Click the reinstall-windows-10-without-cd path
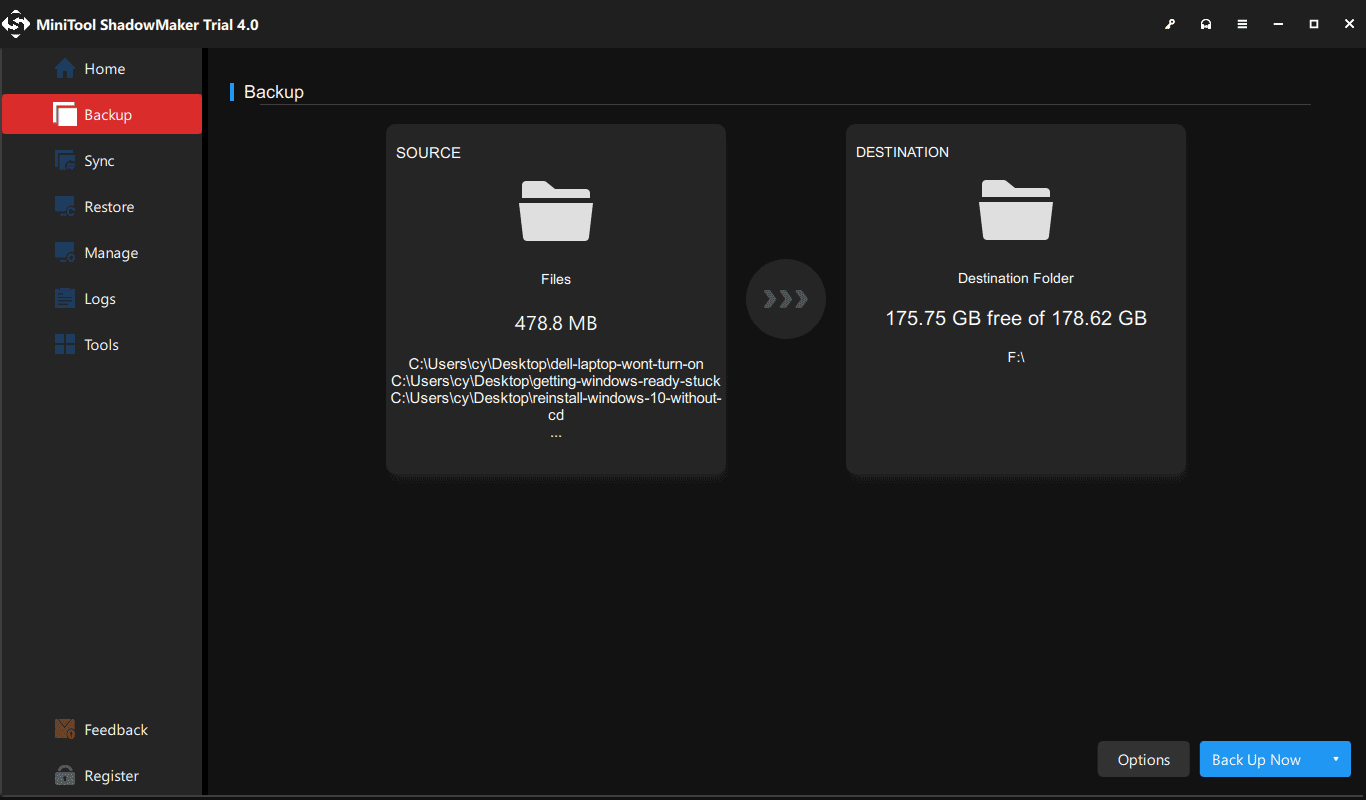Viewport: 1366px width, 800px height. pyautogui.click(x=556, y=407)
